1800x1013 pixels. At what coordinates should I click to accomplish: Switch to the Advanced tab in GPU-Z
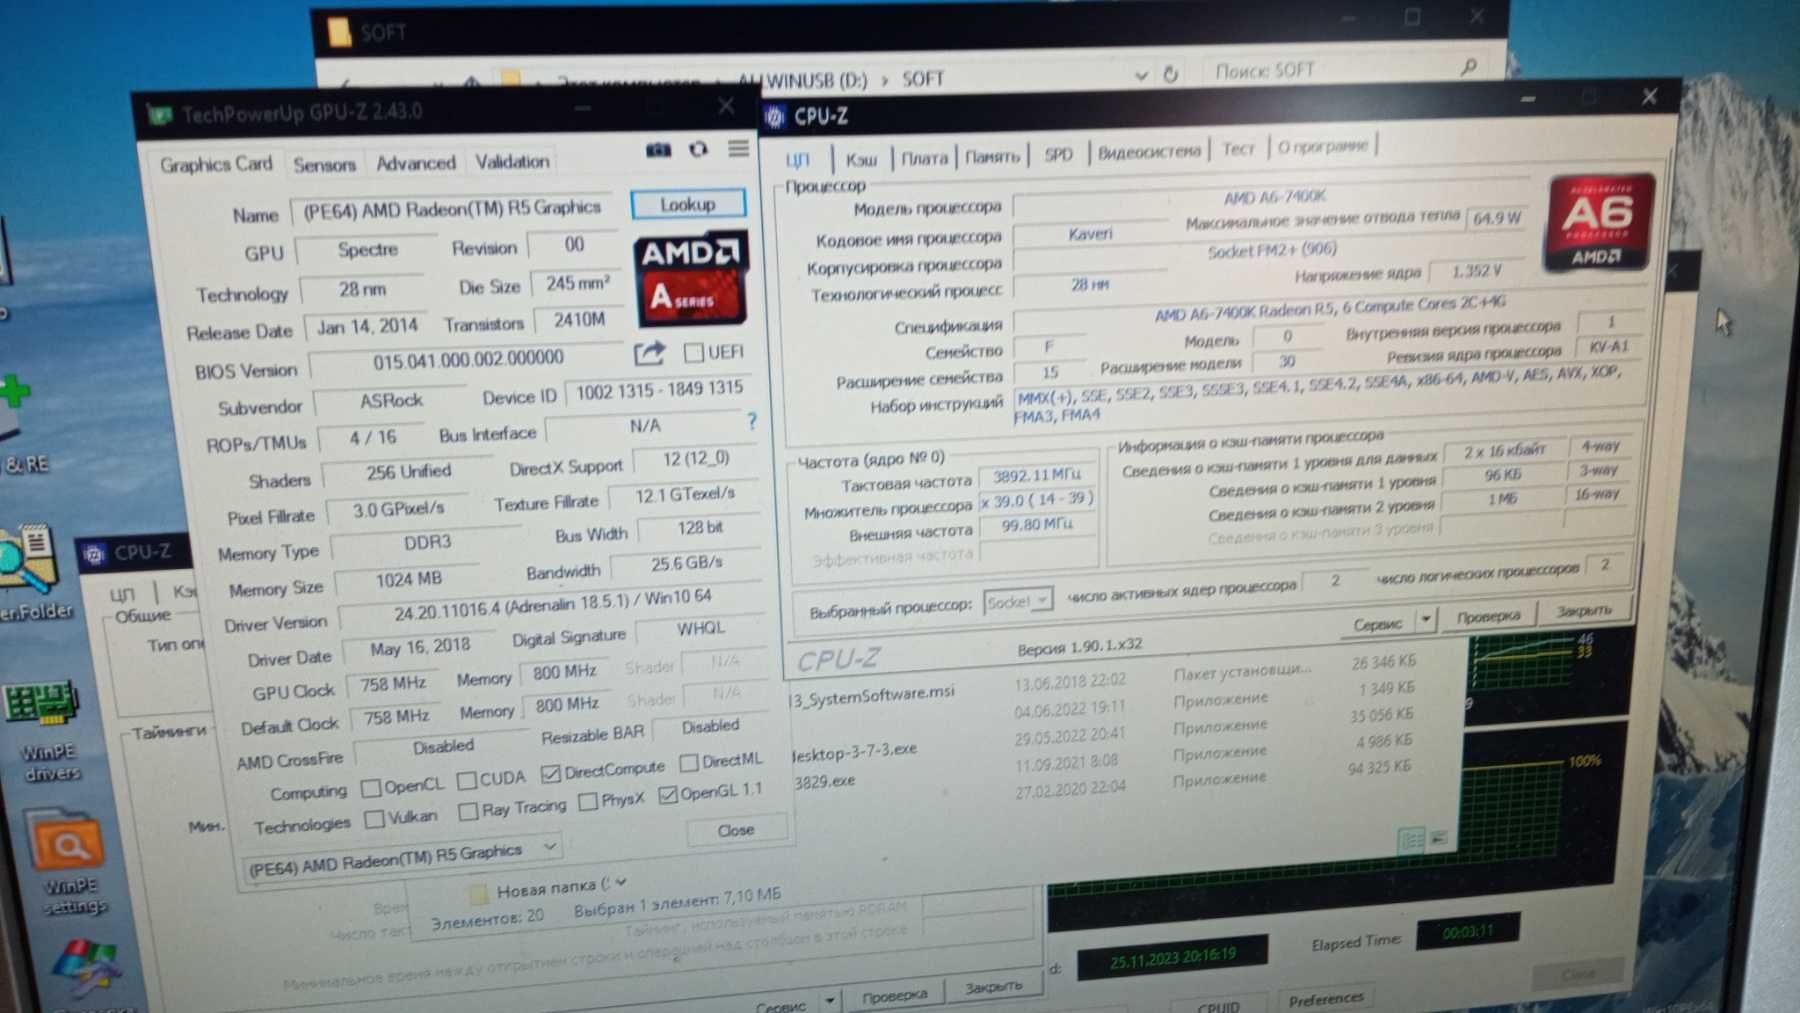click(x=415, y=162)
